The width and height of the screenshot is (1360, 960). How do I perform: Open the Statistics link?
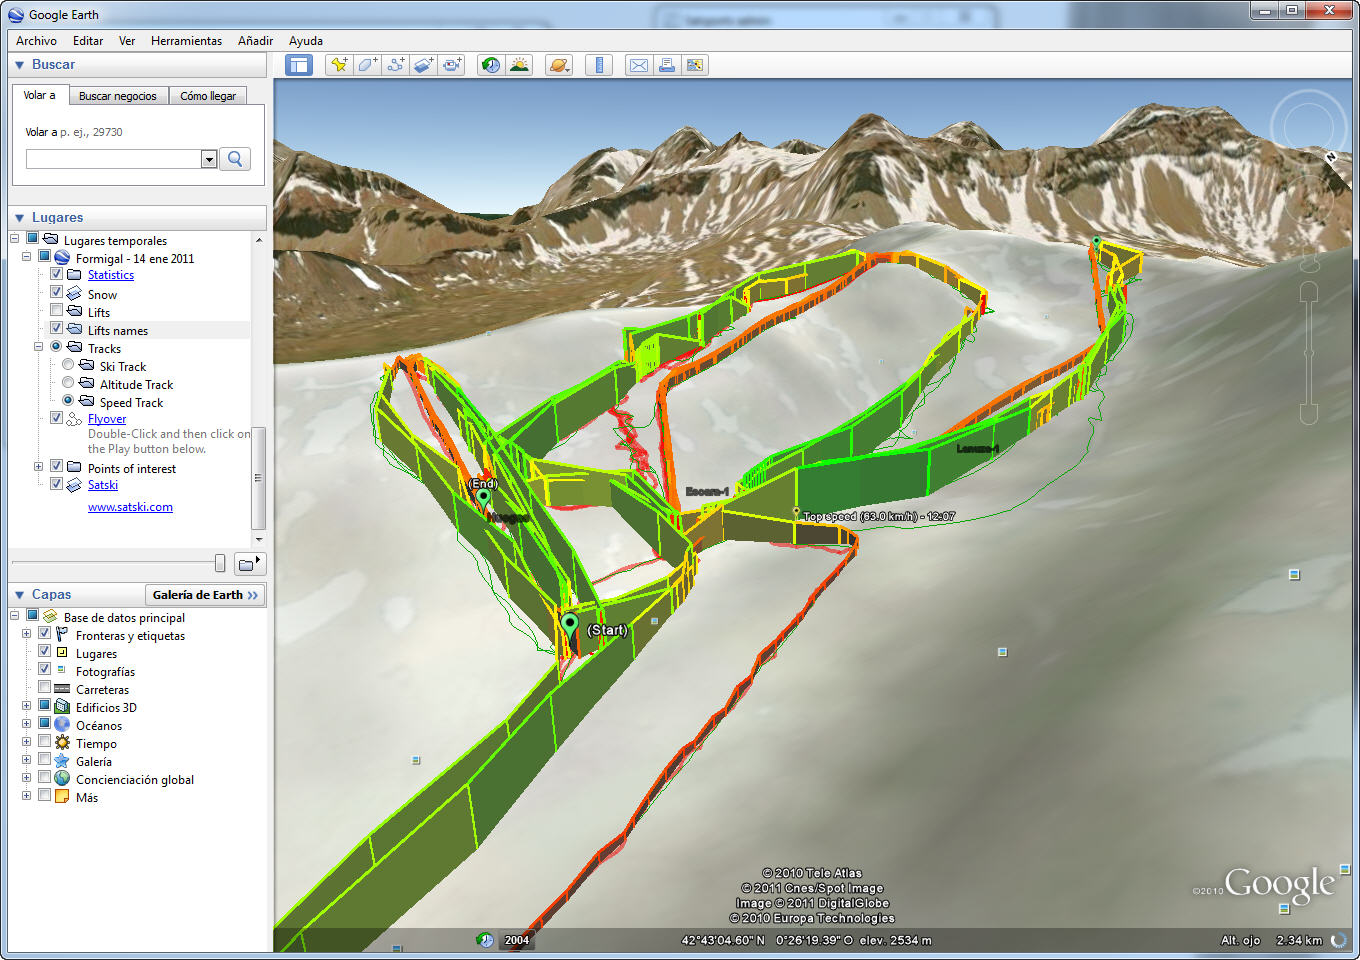[111, 275]
